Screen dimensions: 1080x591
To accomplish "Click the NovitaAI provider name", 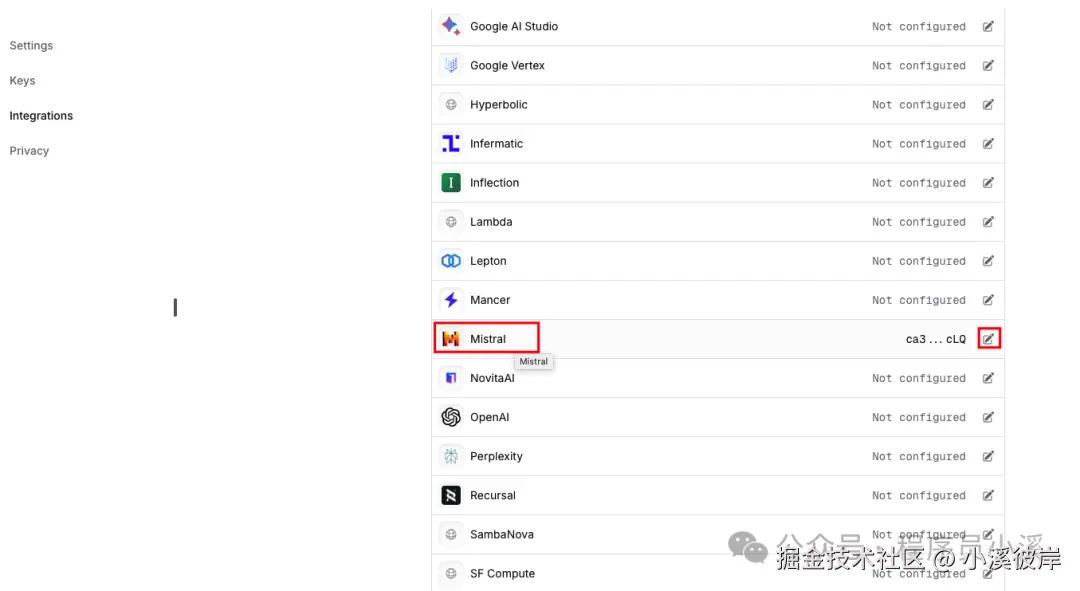I will tap(492, 378).
